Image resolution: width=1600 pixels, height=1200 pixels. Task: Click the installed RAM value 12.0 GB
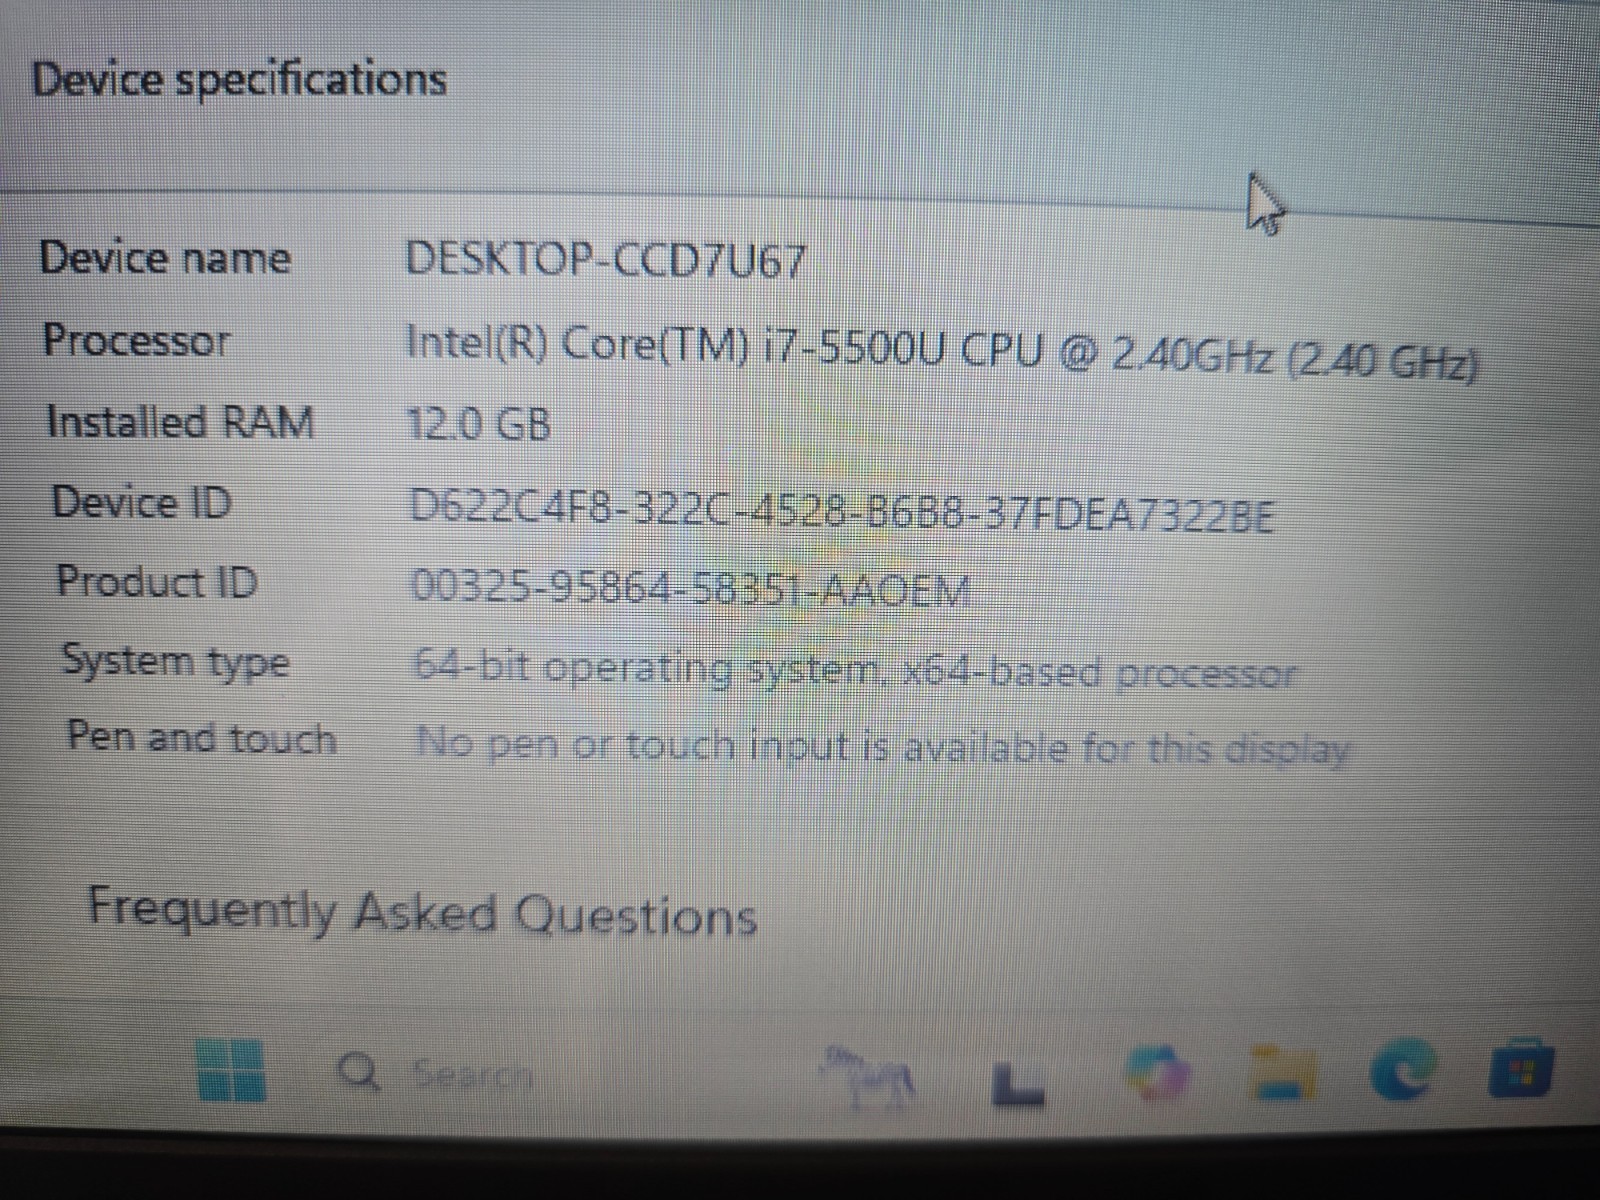click(x=479, y=424)
